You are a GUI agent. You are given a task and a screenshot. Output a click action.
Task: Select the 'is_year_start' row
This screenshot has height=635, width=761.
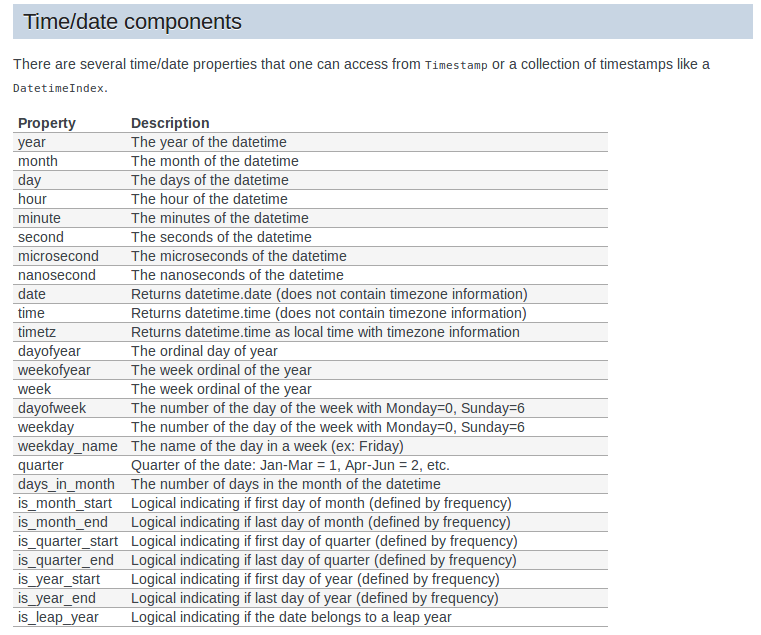click(x=310, y=579)
